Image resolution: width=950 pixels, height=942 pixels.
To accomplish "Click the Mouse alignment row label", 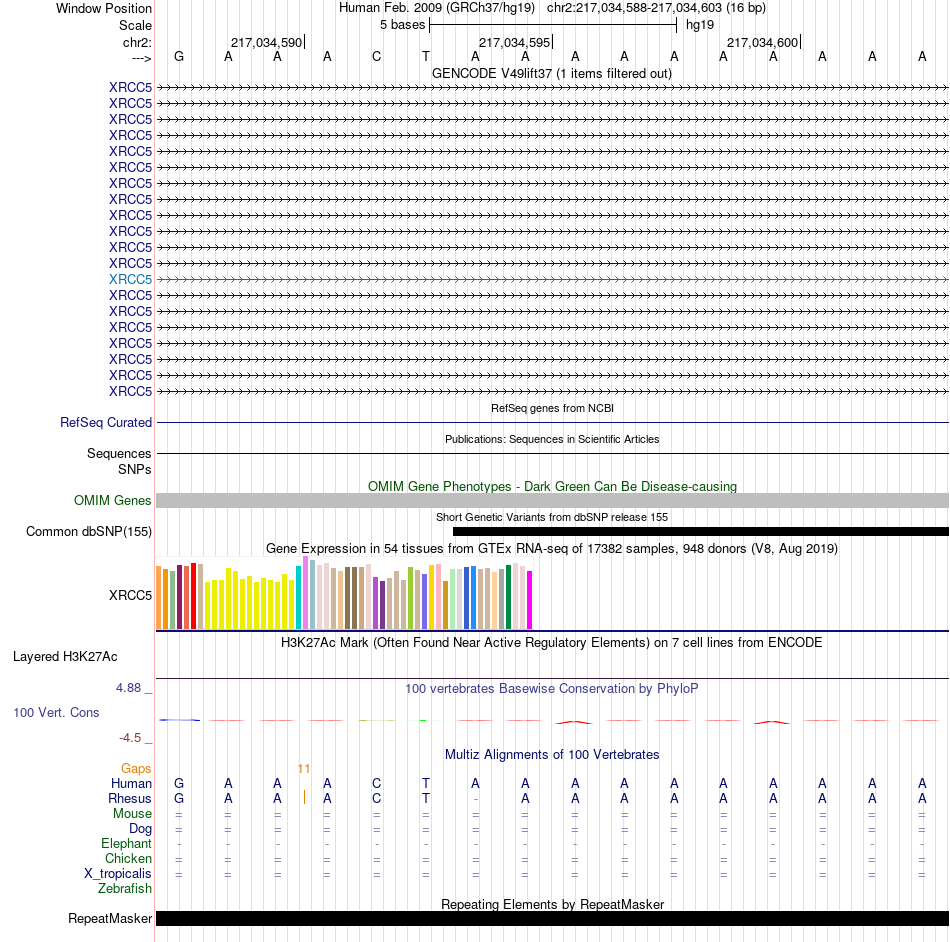I will coord(132,814).
